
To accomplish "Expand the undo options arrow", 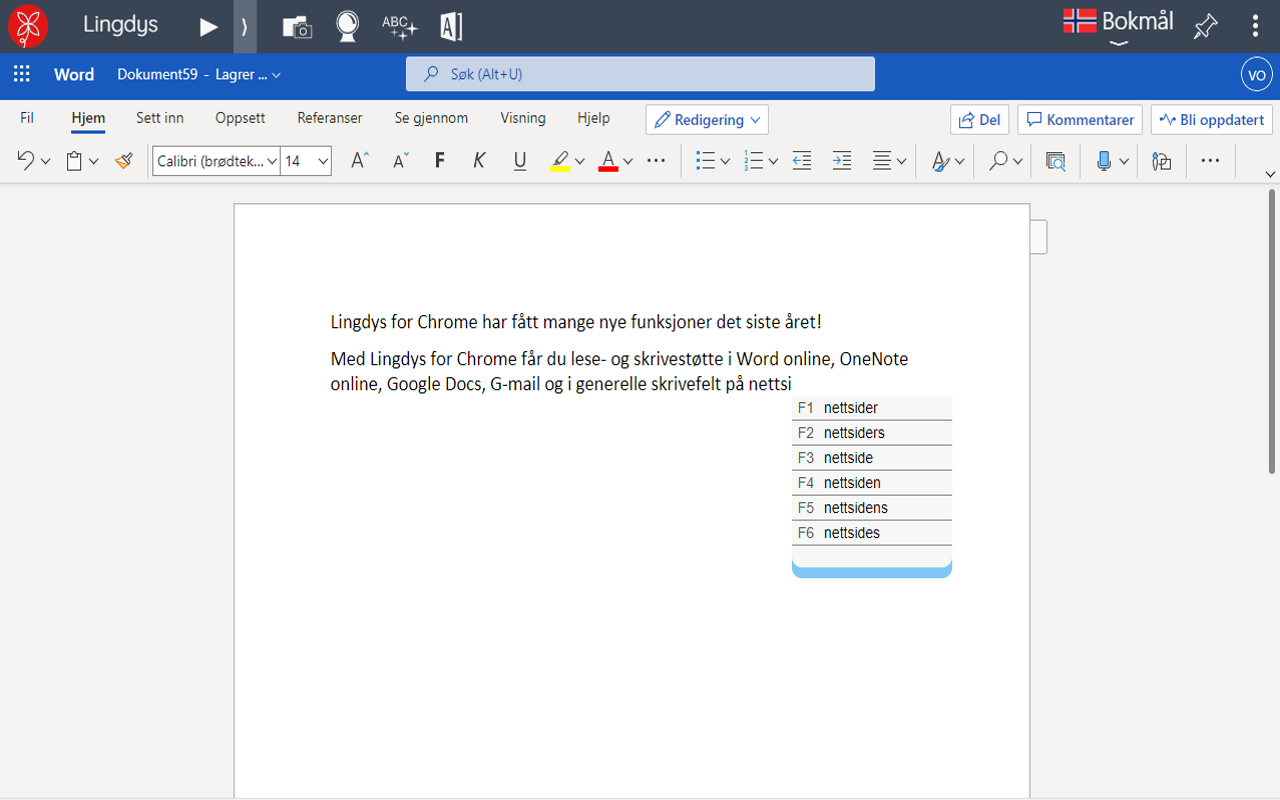I will click(45, 161).
